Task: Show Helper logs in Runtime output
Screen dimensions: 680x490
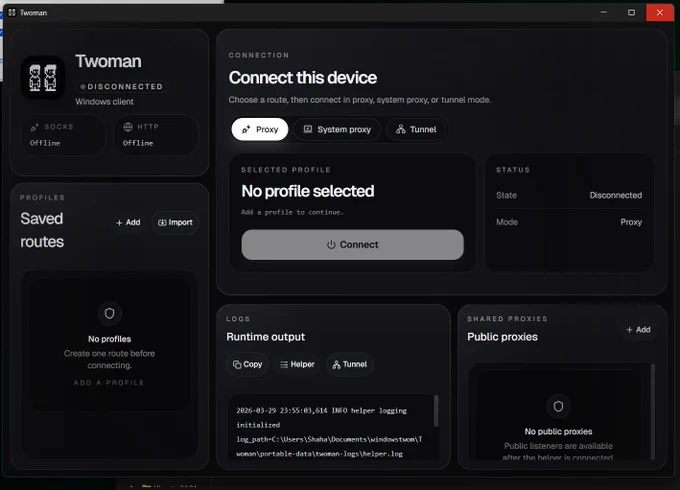Action: tap(298, 364)
